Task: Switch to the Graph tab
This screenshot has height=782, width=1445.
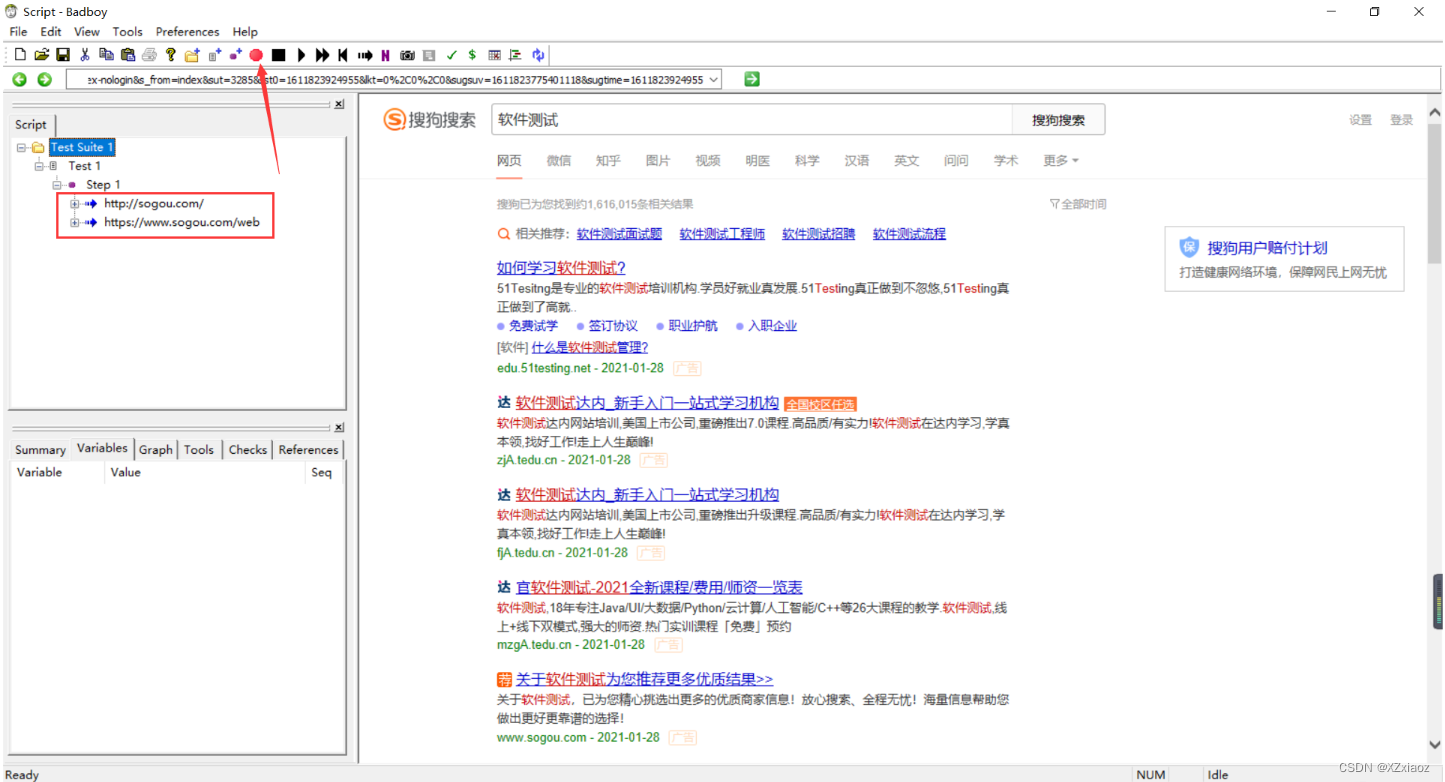Action: (155, 450)
